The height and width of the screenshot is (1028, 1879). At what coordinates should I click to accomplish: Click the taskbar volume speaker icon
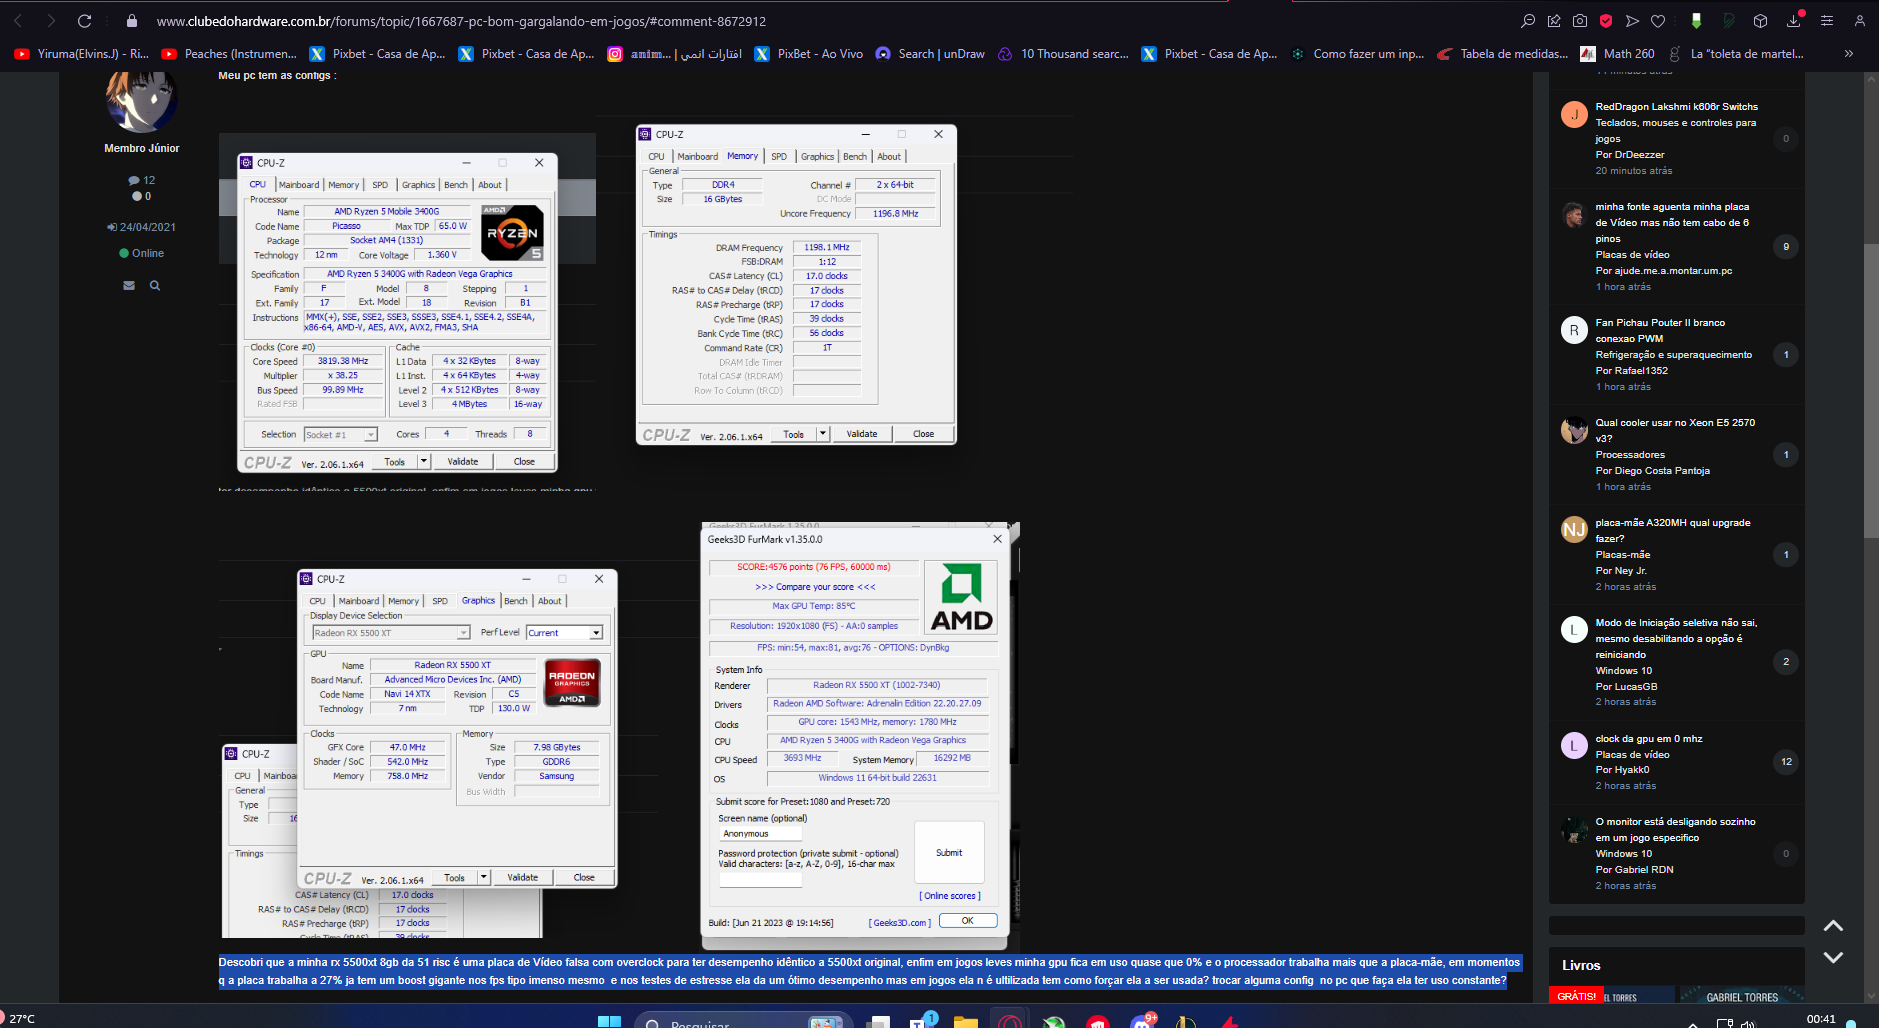tap(1748, 1023)
